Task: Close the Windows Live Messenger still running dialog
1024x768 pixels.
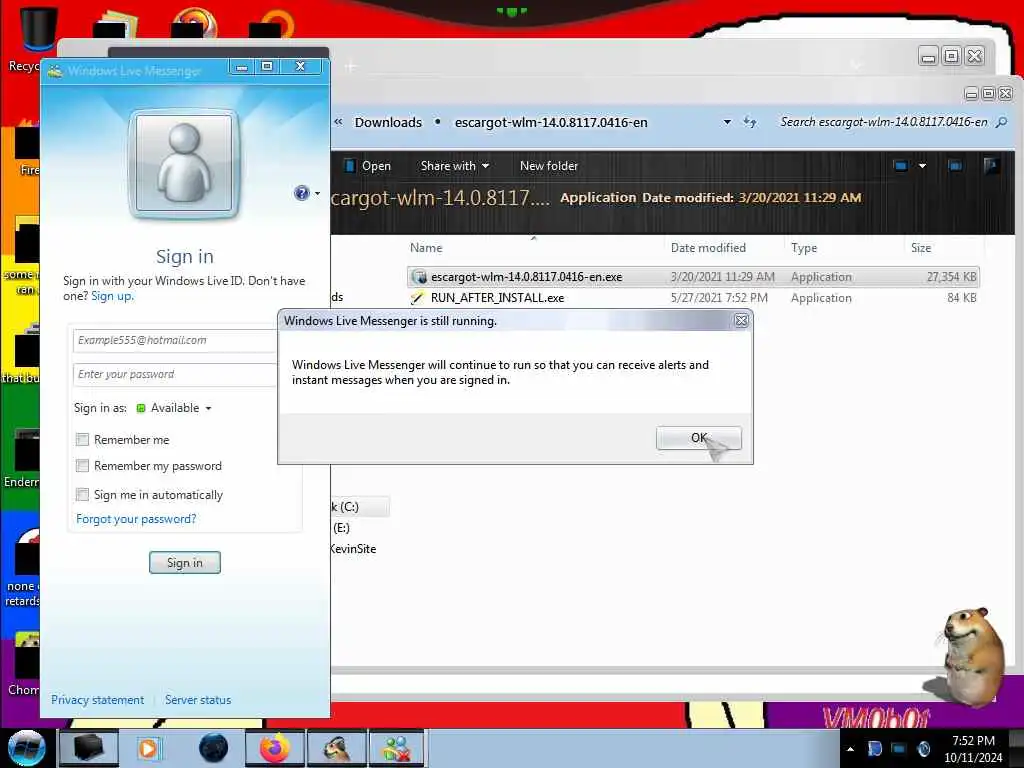Action: point(741,321)
